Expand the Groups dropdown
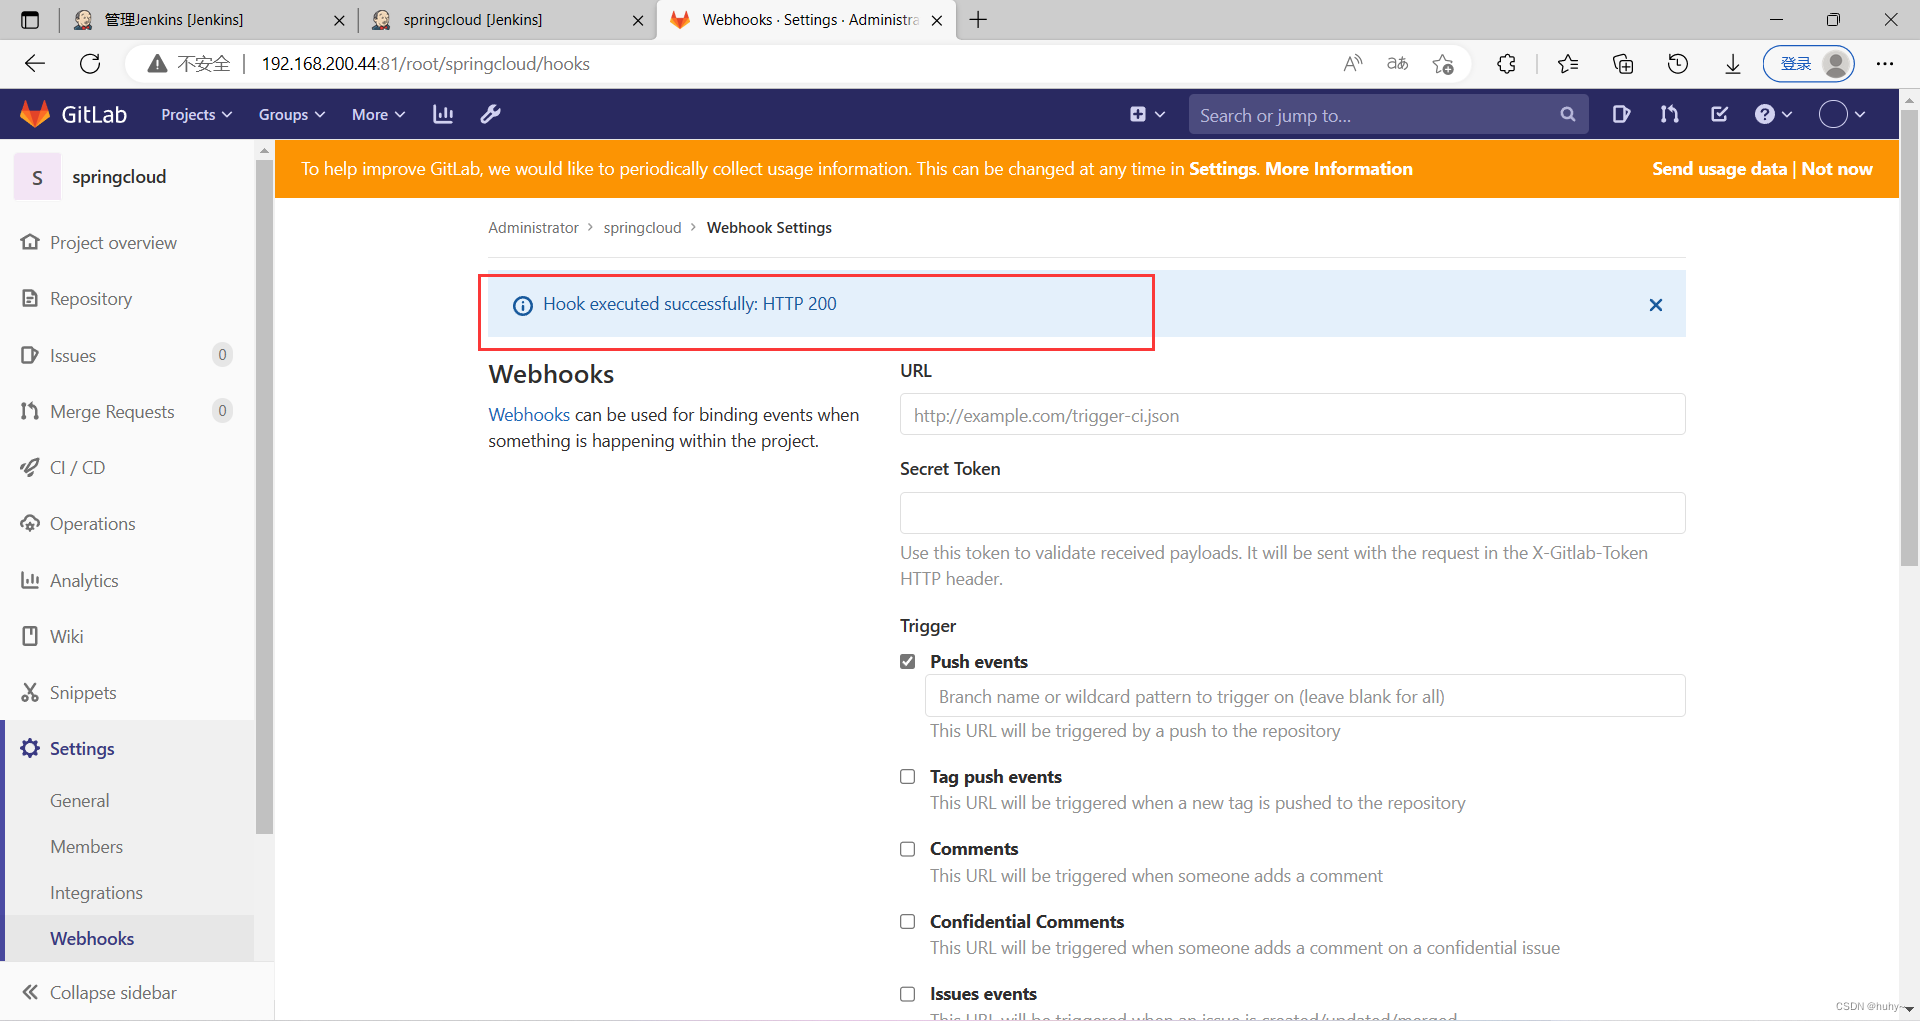The height and width of the screenshot is (1021, 1920). tap(292, 115)
